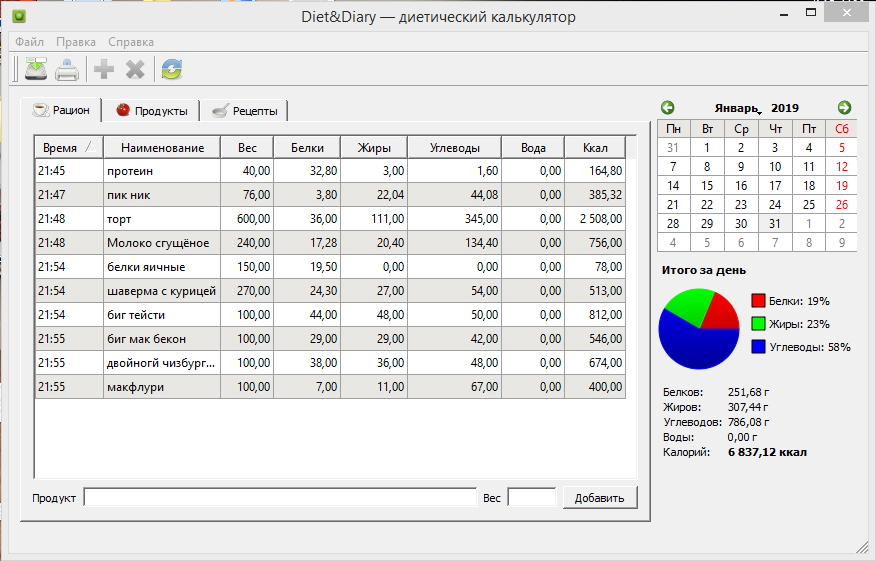Sort table by Время column header
The height and width of the screenshot is (561, 876).
pos(68,148)
